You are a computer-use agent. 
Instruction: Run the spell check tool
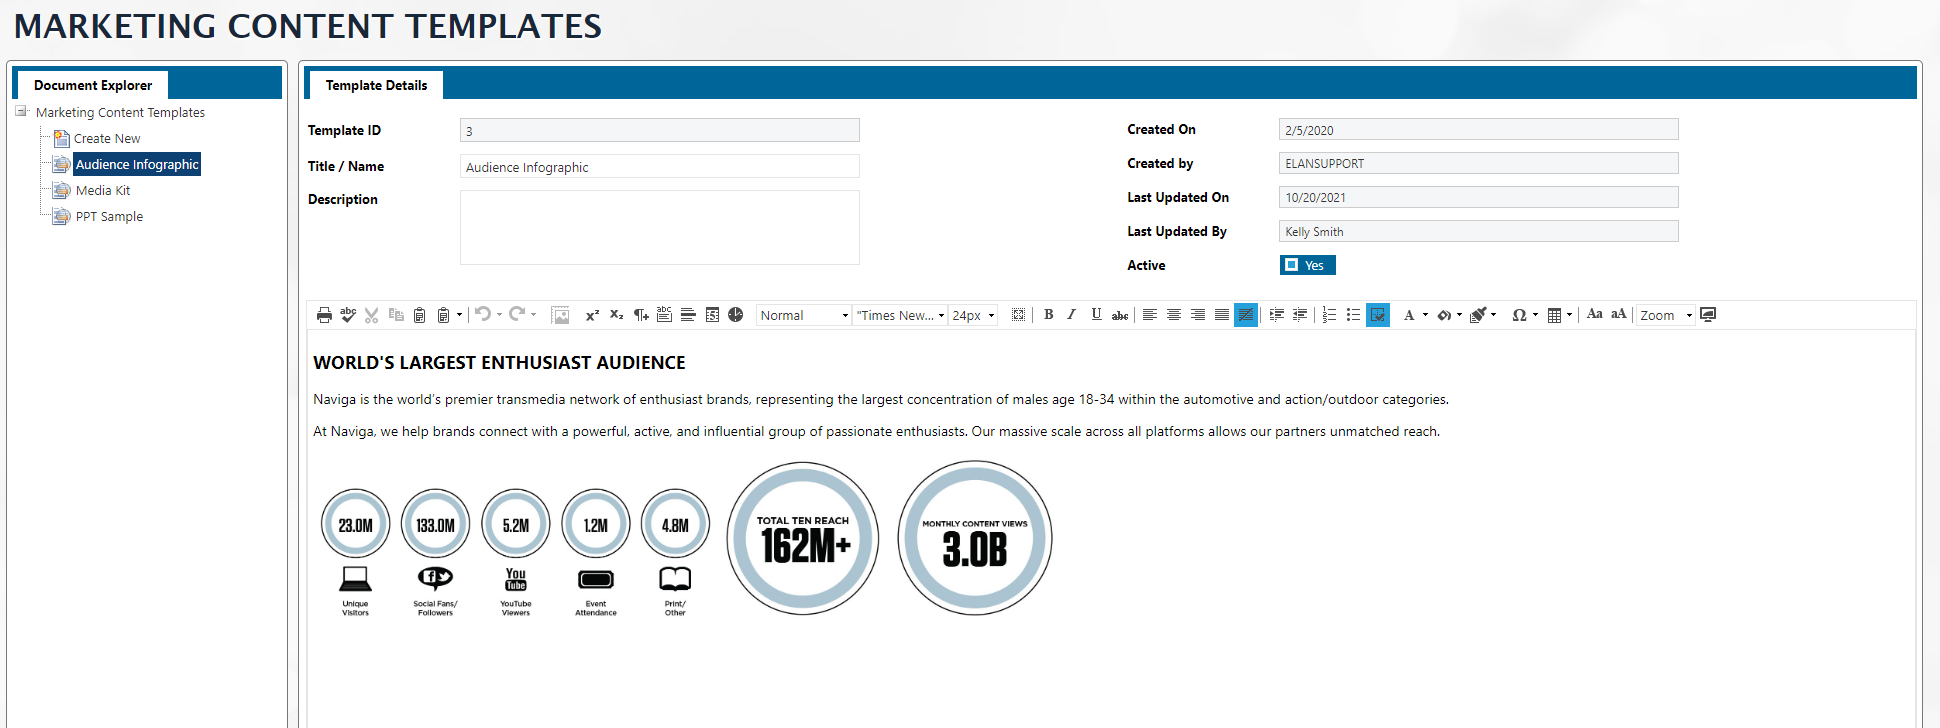tap(348, 315)
